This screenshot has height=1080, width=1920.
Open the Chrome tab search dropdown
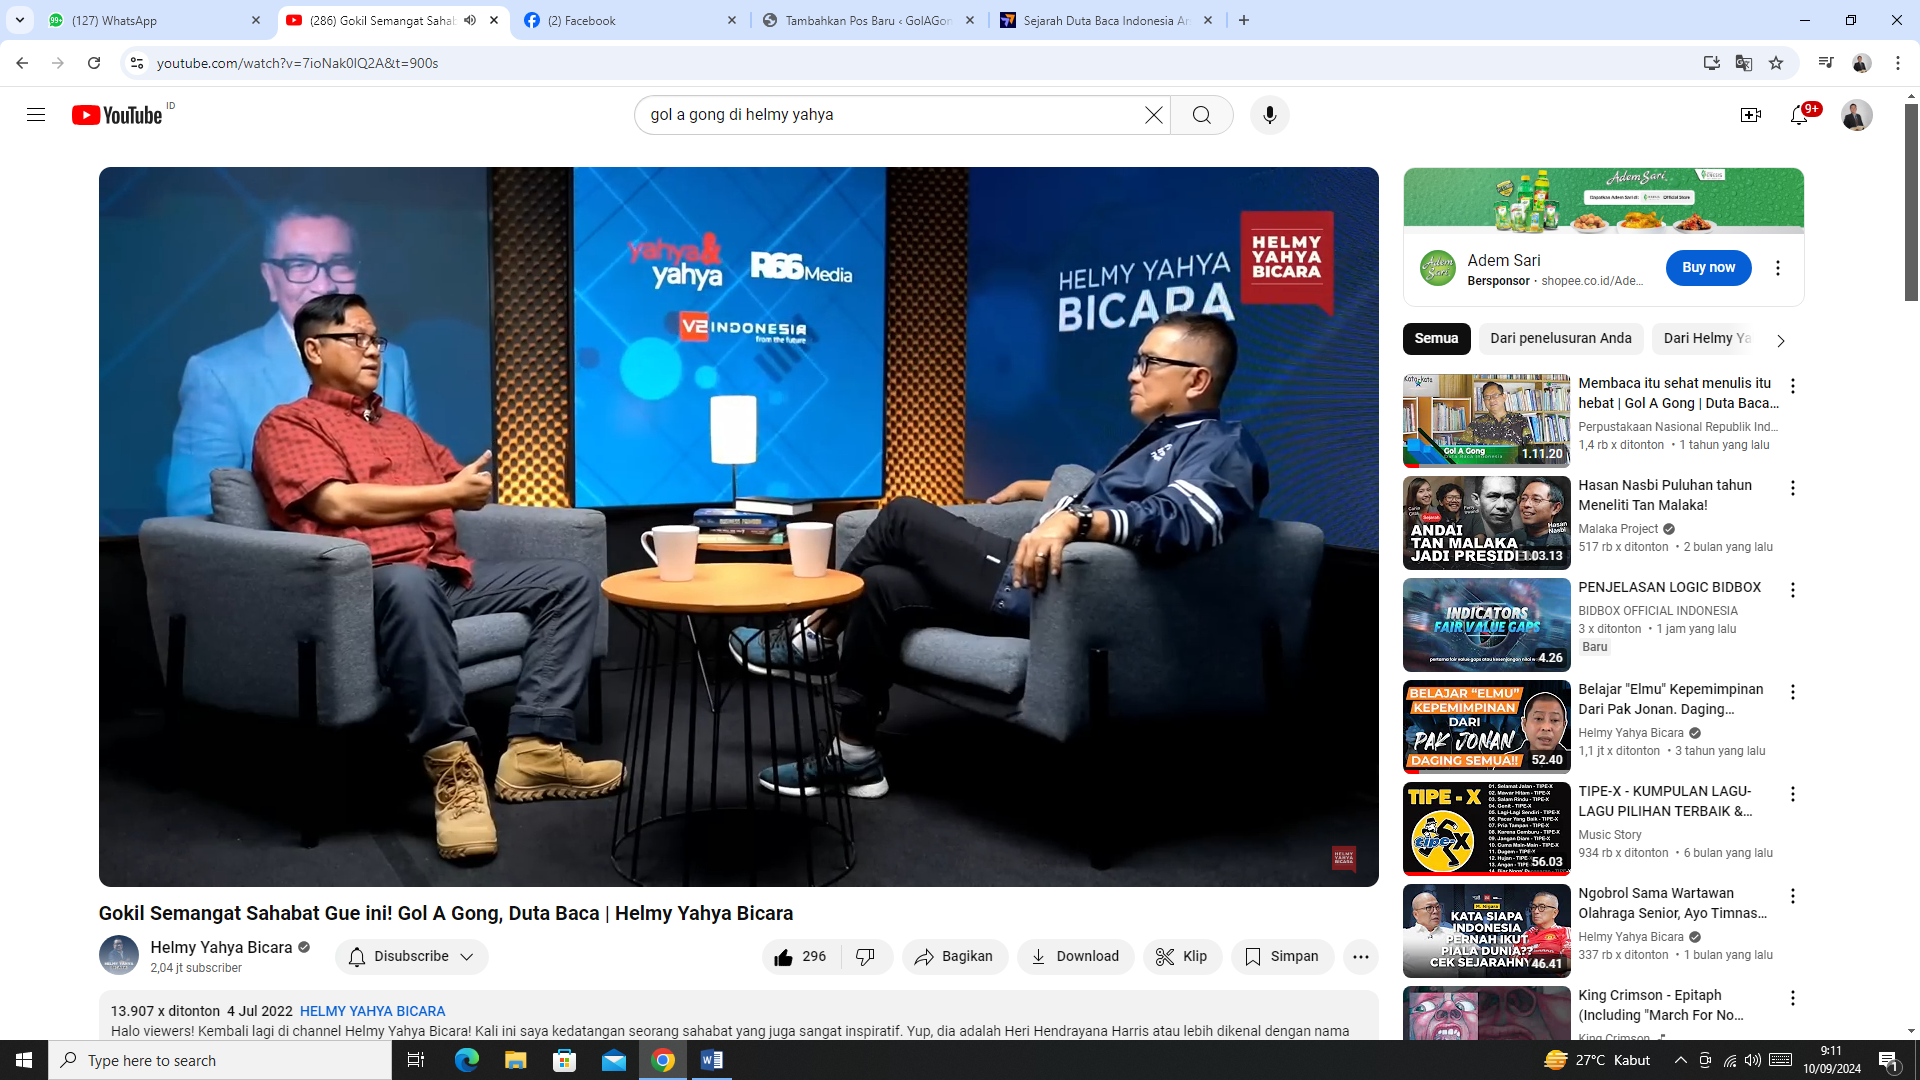pyautogui.click(x=20, y=20)
